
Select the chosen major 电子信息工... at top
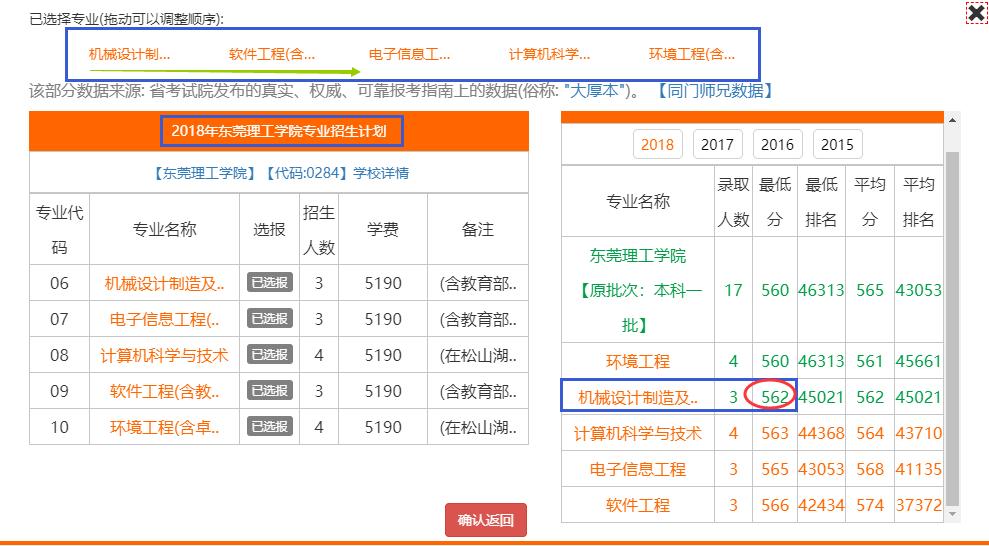point(409,54)
